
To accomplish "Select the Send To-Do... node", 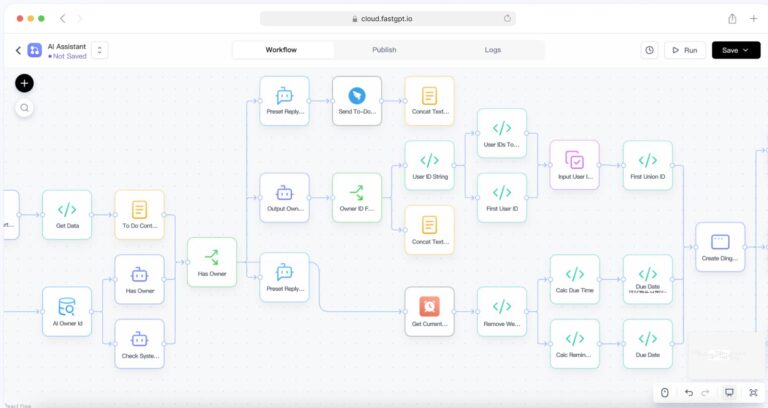I will point(357,101).
